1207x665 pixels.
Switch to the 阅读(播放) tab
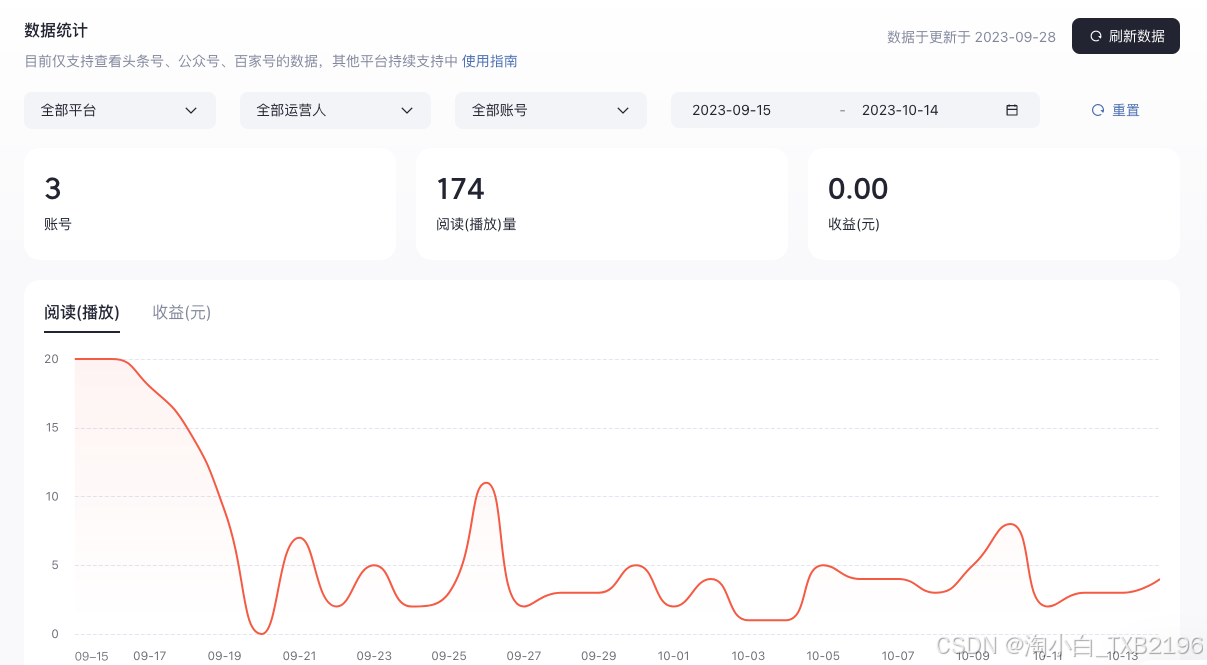(x=82, y=312)
